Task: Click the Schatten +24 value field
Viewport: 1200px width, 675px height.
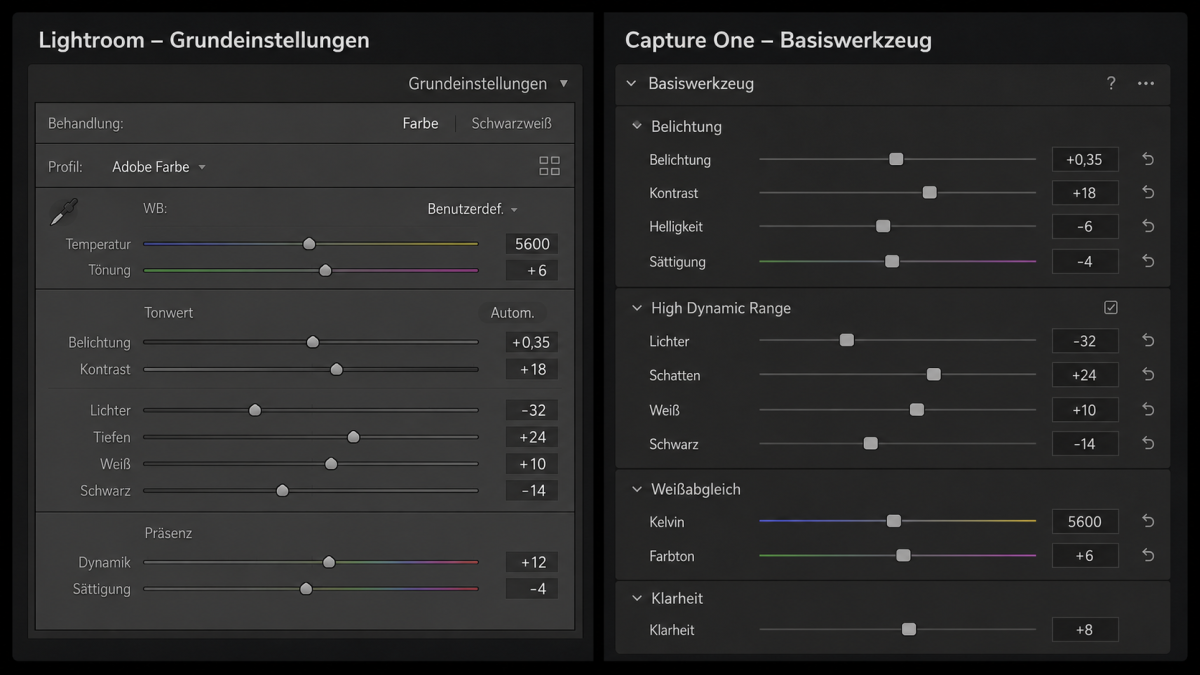Action: [1085, 375]
